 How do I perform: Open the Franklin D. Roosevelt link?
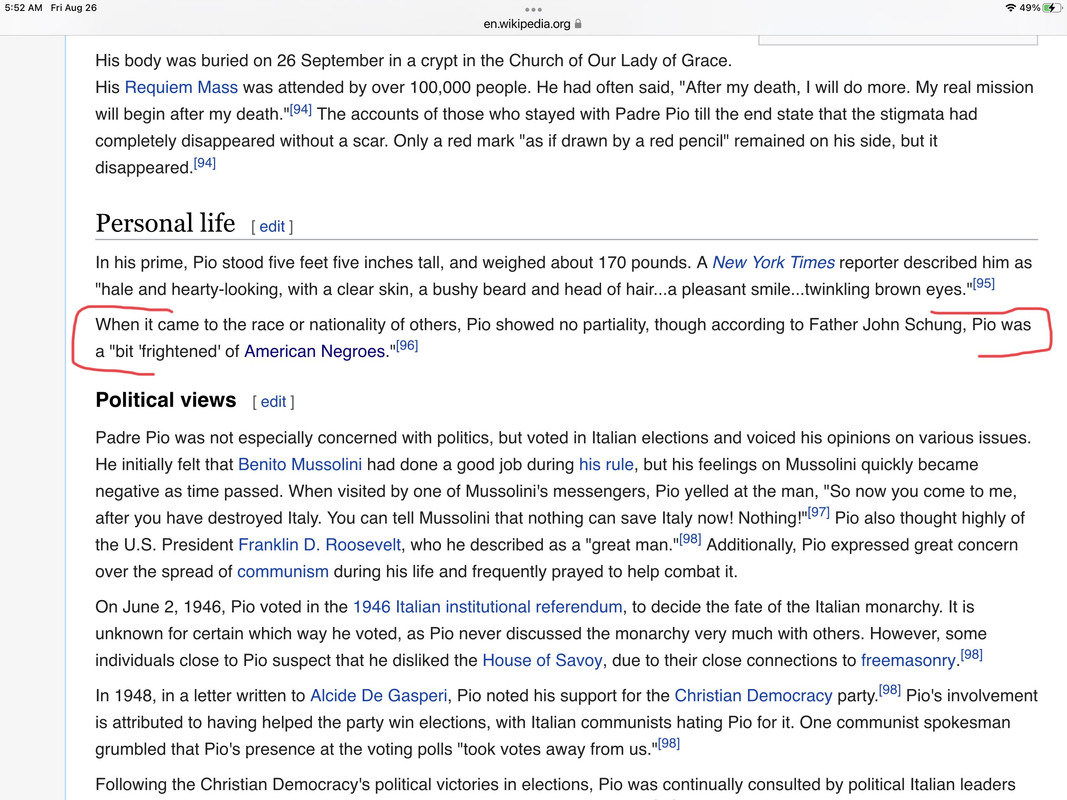click(x=319, y=545)
